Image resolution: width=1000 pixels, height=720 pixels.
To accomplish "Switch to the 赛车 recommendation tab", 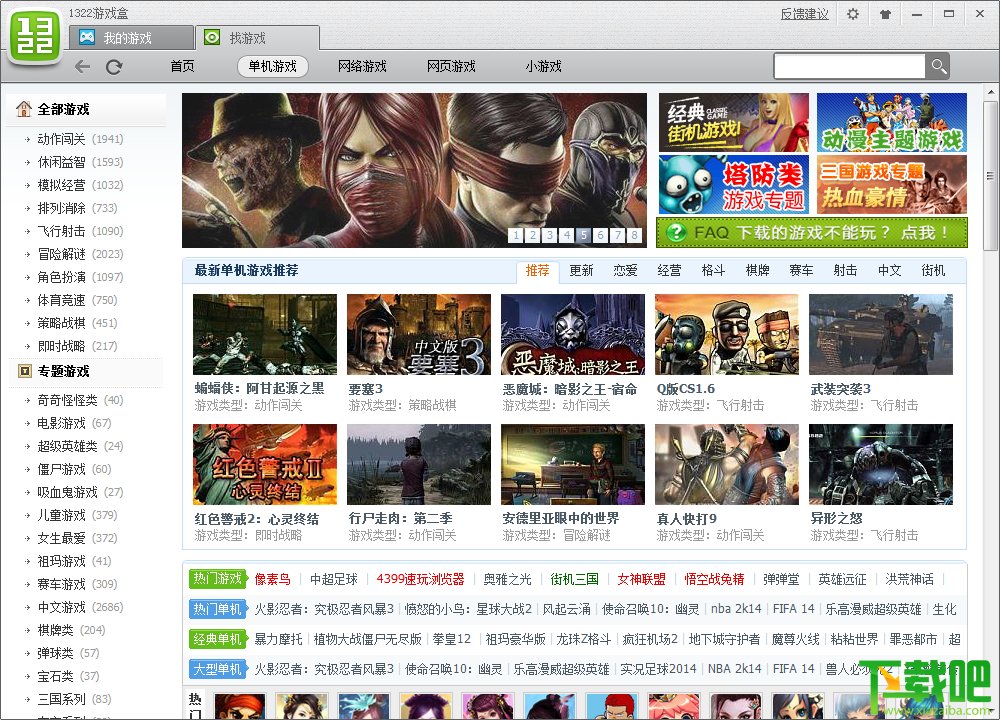I will click(801, 270).
